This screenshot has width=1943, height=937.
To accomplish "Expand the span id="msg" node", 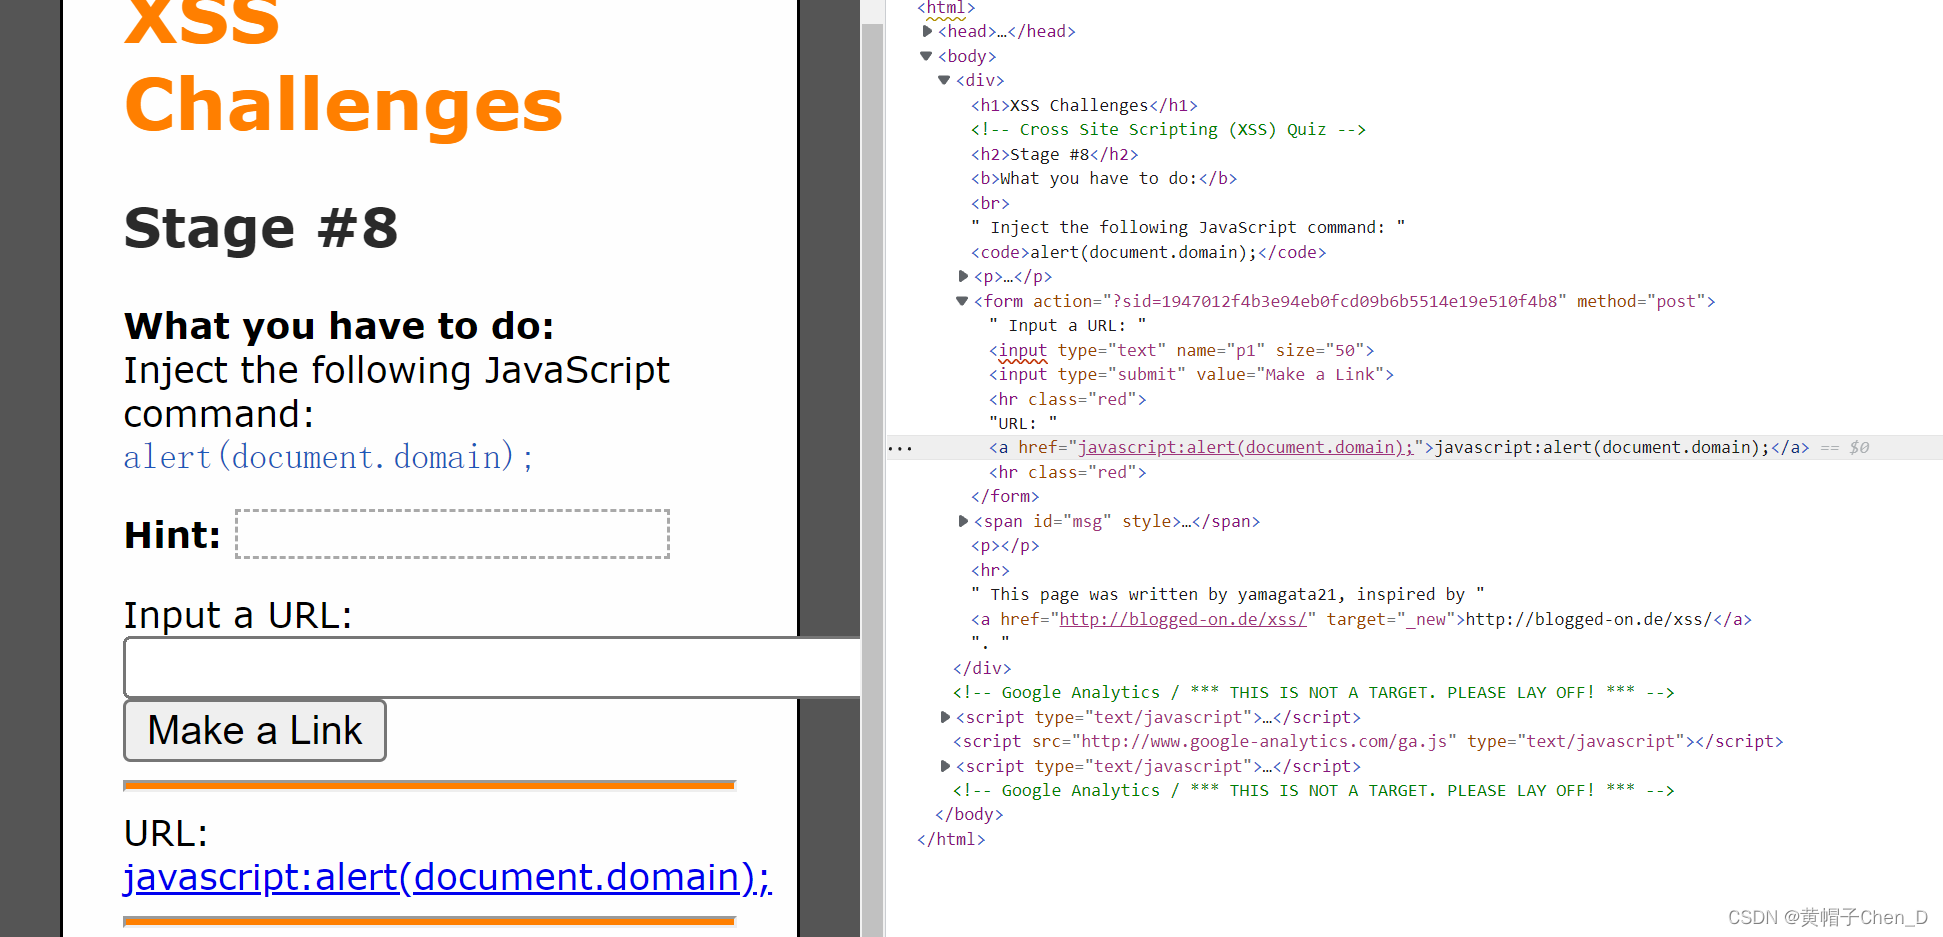I will (x=964, y=521).
